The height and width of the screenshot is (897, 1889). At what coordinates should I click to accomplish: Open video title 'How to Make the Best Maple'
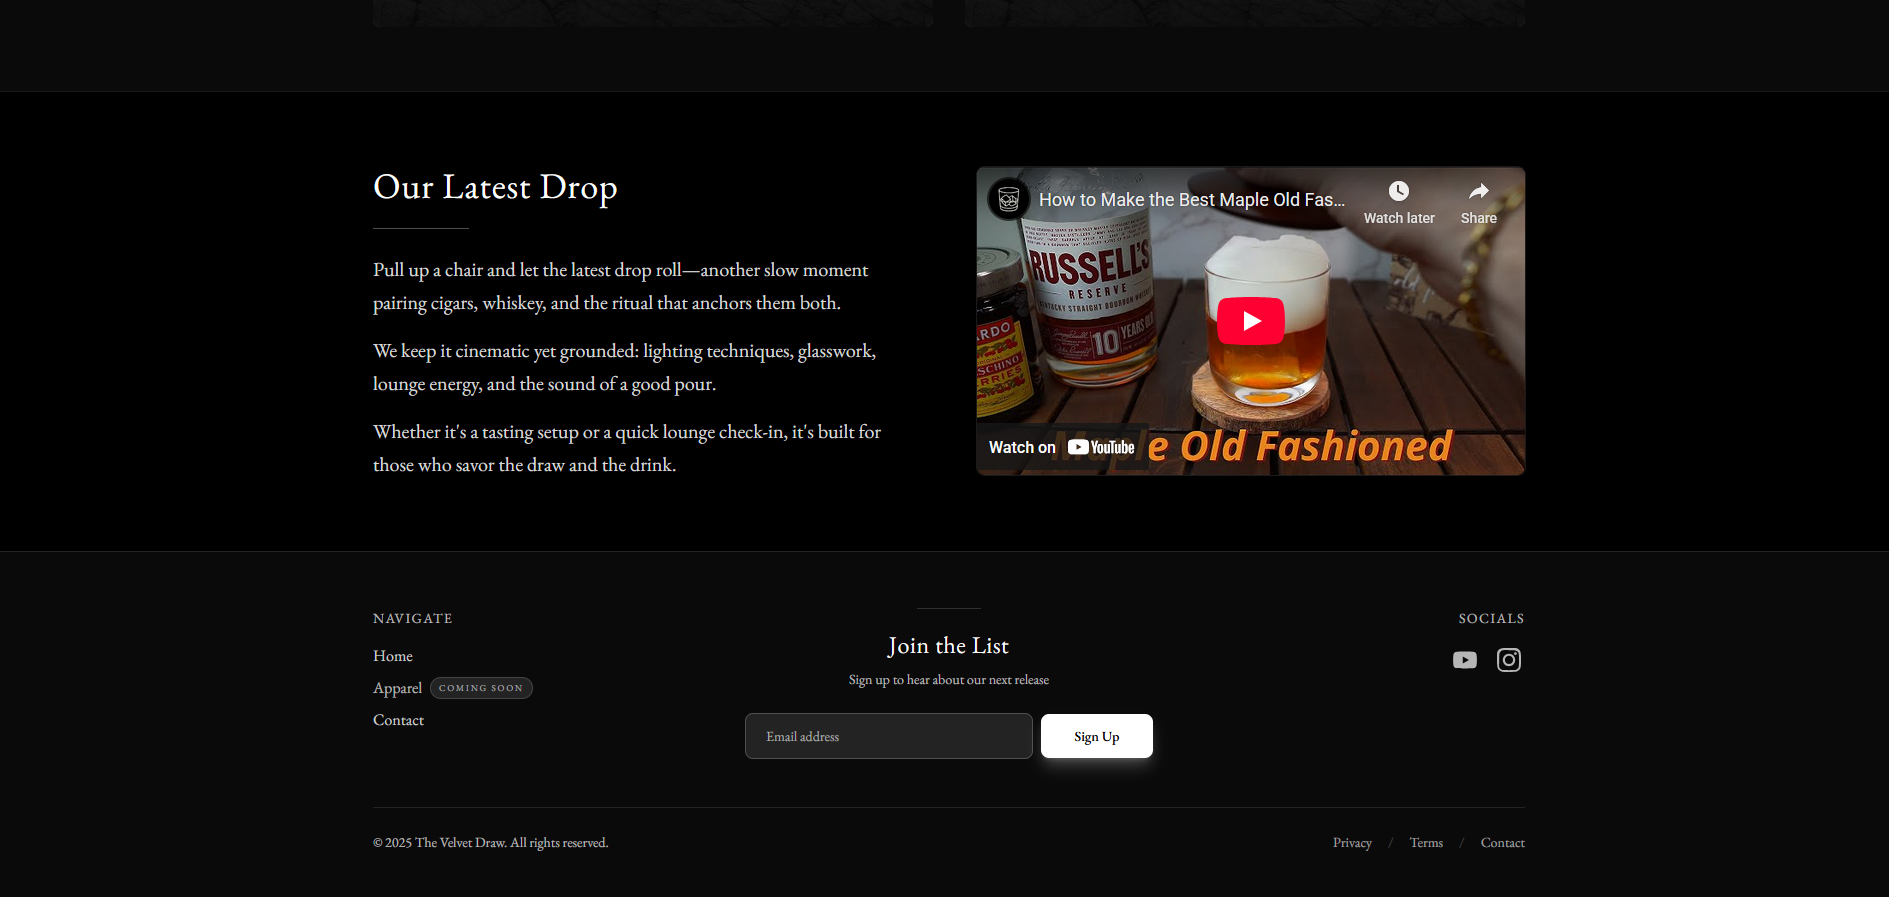pyautogui.click(x=1191, y=200)
